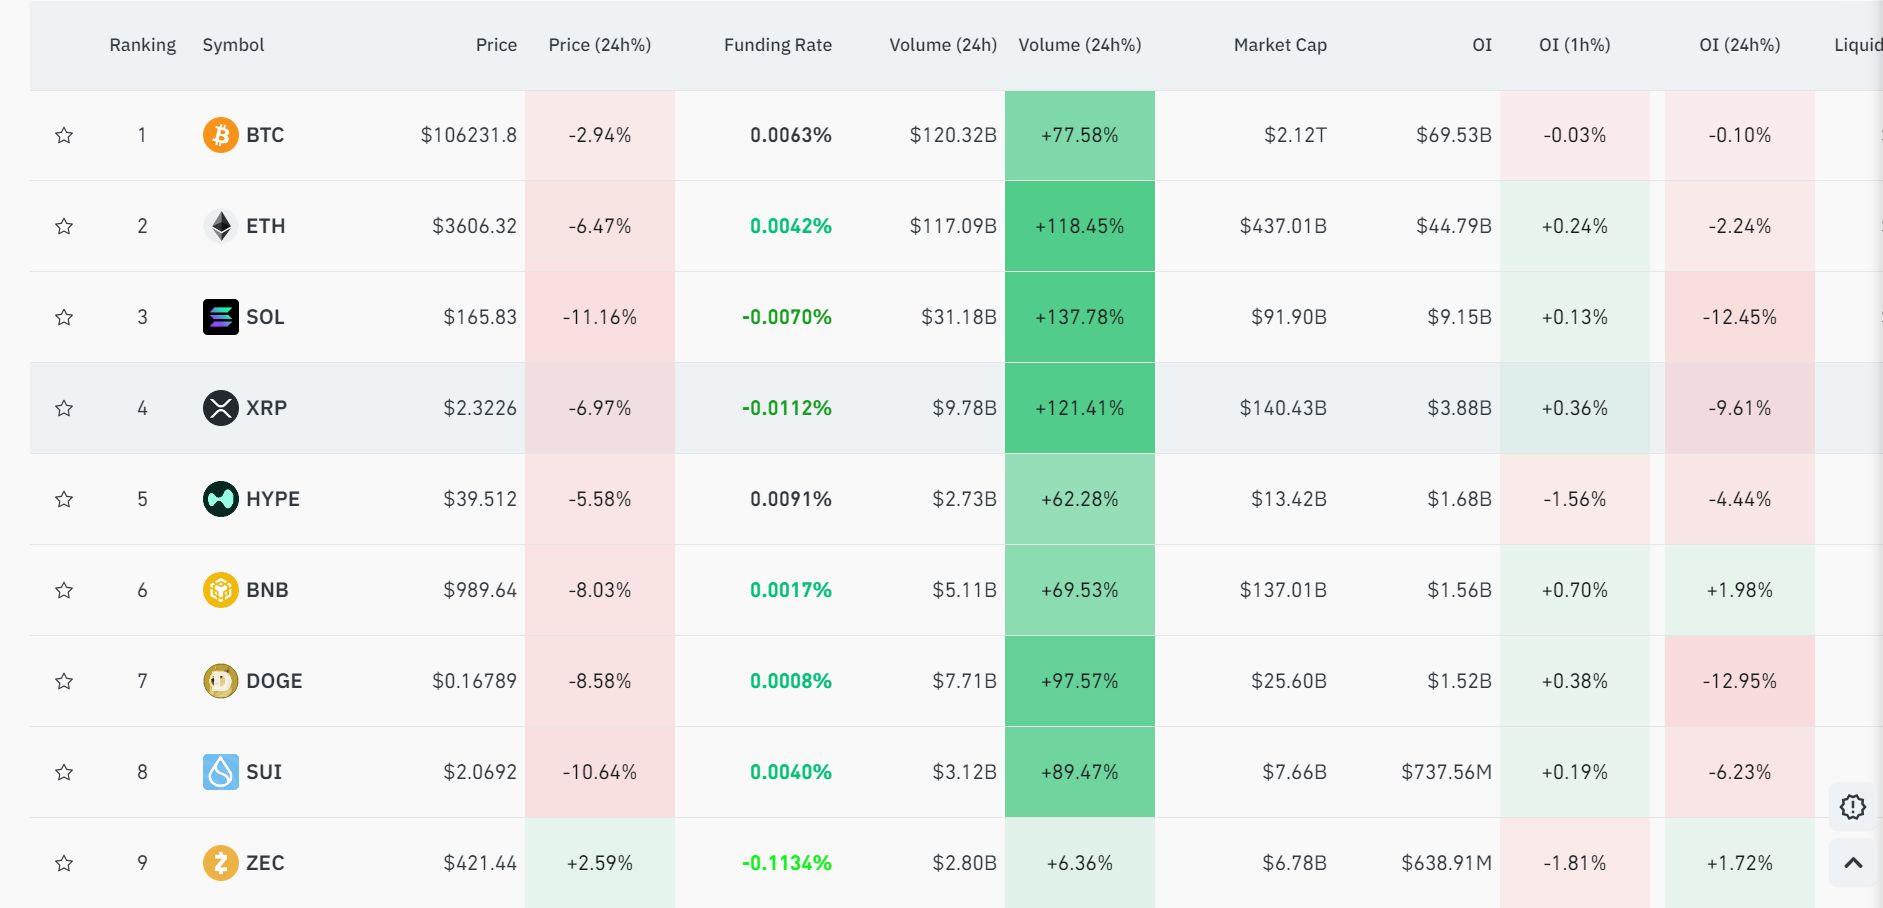Star BTC as a favorite
The image size is (1883, 908).
point(64,135)
